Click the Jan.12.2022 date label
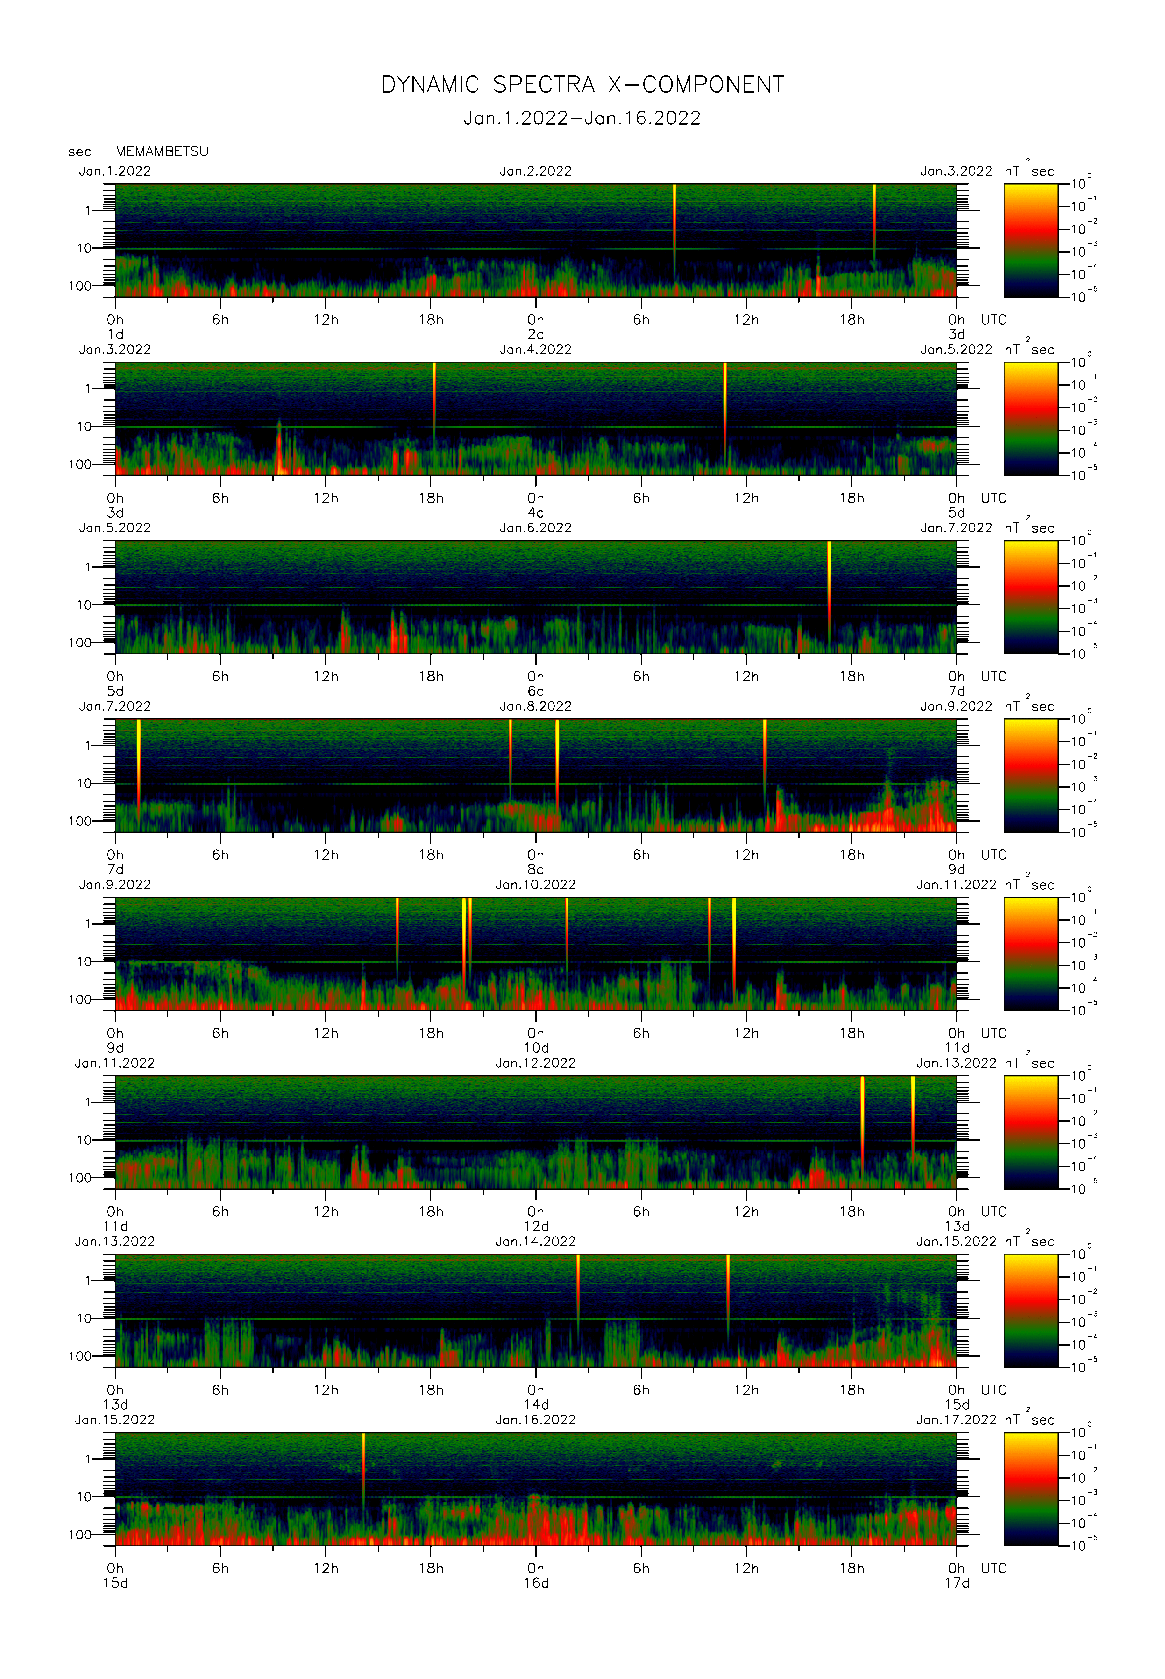The height and width of the screenshot is (1679, 1165). tap(536, 1063)
